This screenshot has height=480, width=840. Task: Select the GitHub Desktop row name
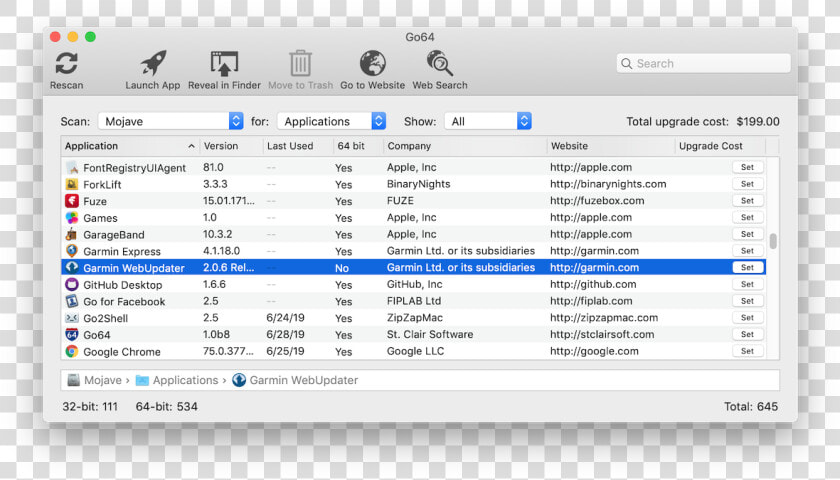pyautogui.click(x=123, y=285)
